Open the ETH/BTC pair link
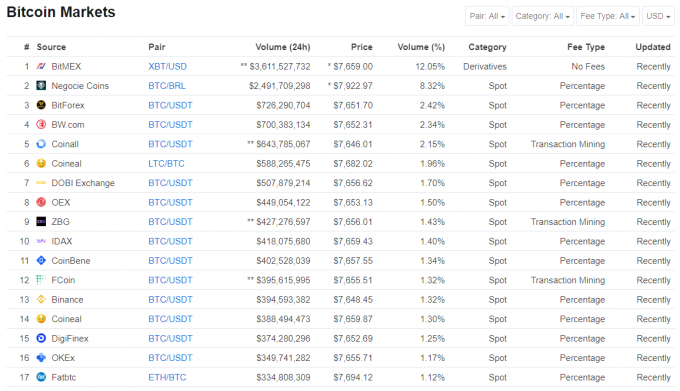Screen dimensions: 680x391 (167, 377)
